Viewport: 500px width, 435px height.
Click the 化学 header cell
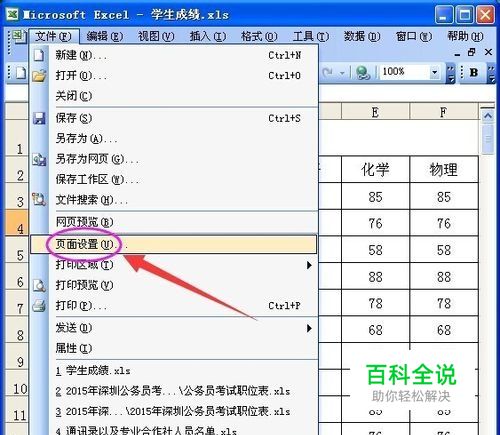[x=375, y=170]
